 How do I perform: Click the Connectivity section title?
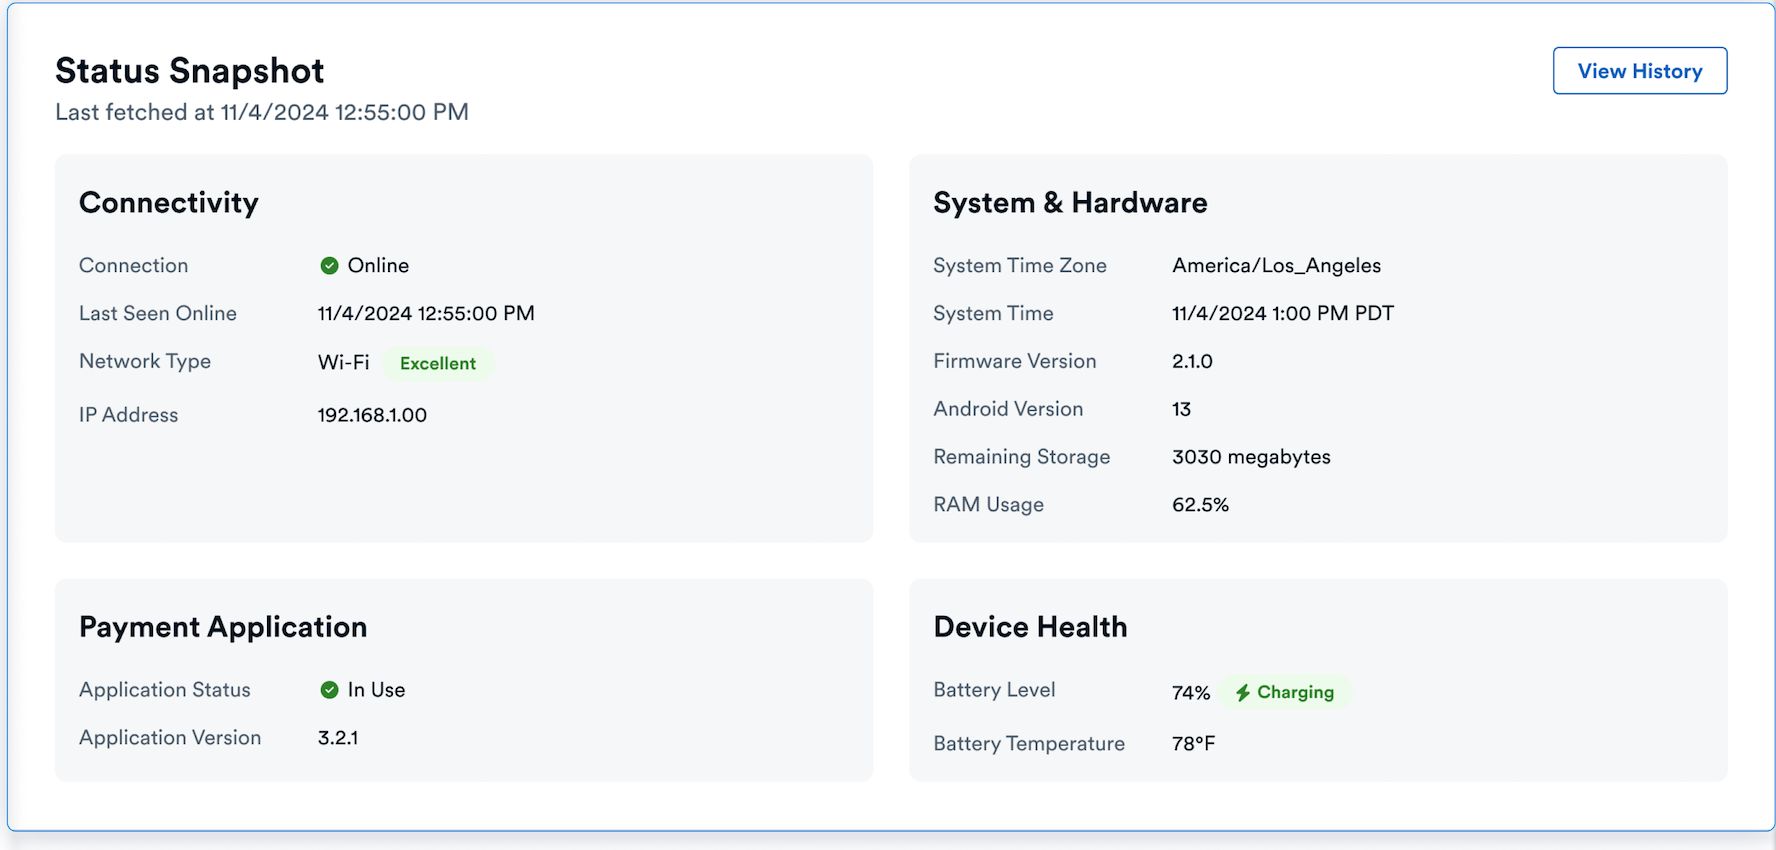(168, 203)
